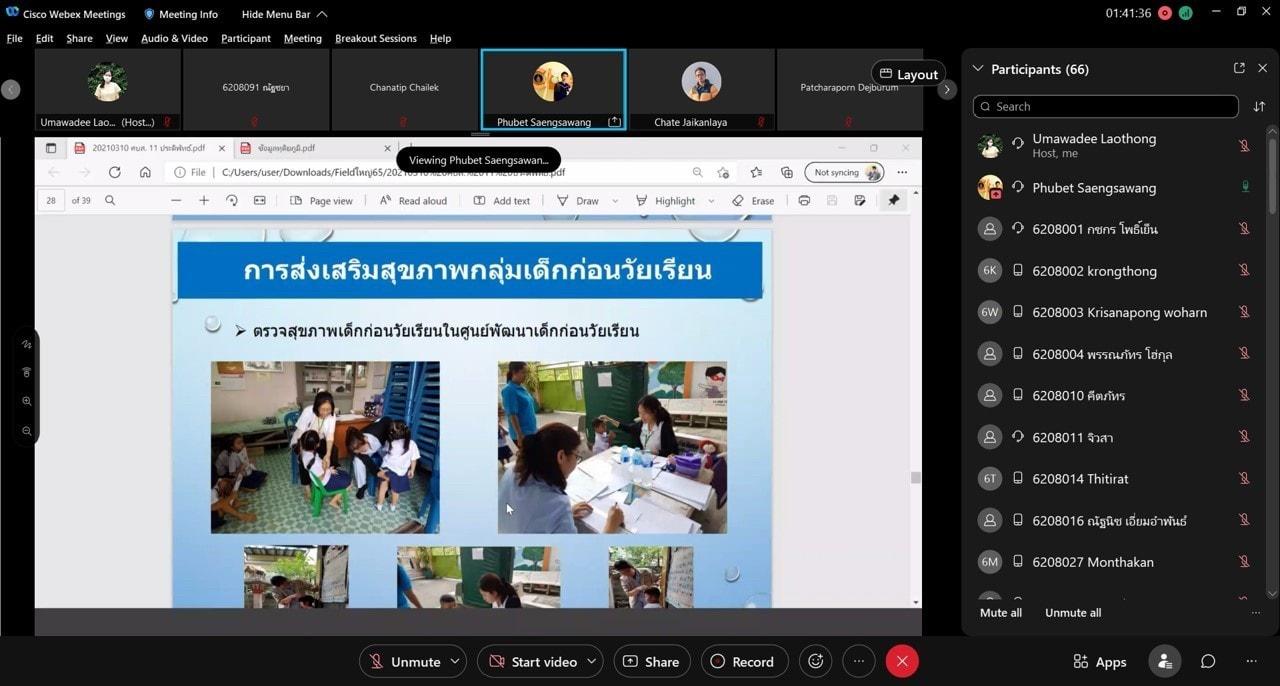Show next video thumbnails with right arrow
This screenshot has height=686, width=1280.
pyautogui.click(x=947, y=89)
